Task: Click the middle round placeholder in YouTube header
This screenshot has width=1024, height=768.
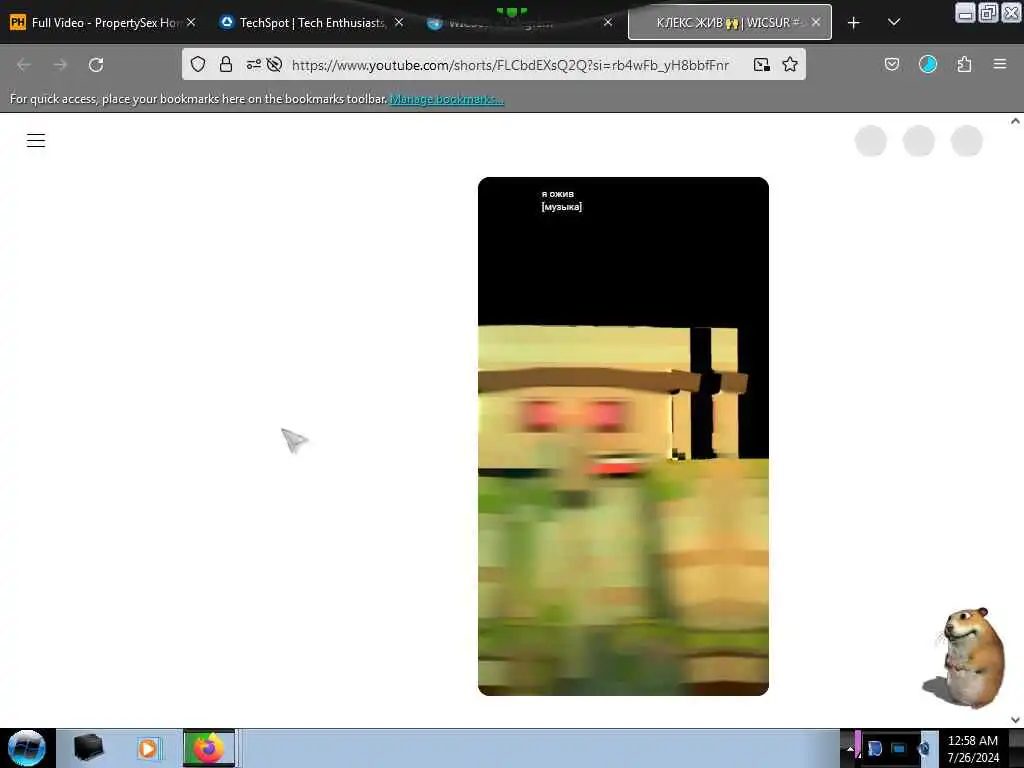Action: [919, 141]
